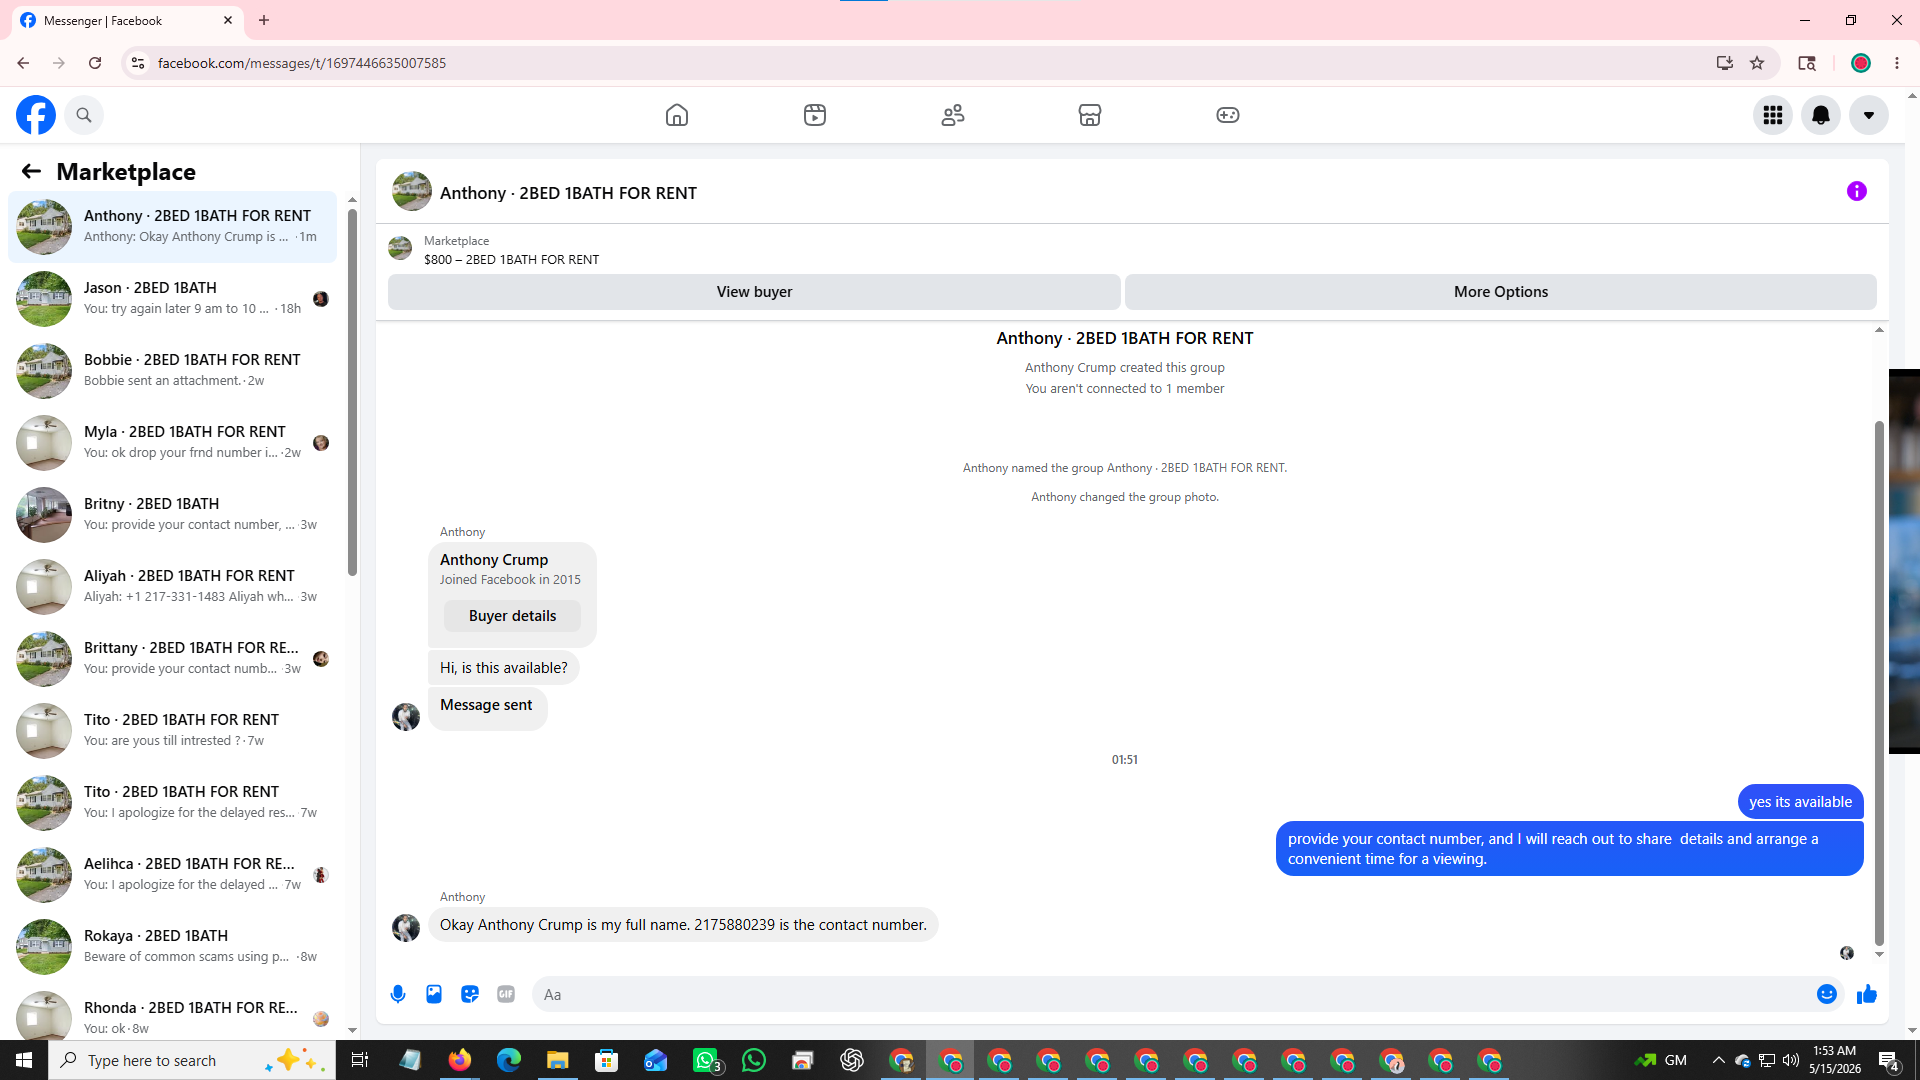Open the Windows Start menu
Viewport: 1920px width, 1080px height.
point(24,1060)
